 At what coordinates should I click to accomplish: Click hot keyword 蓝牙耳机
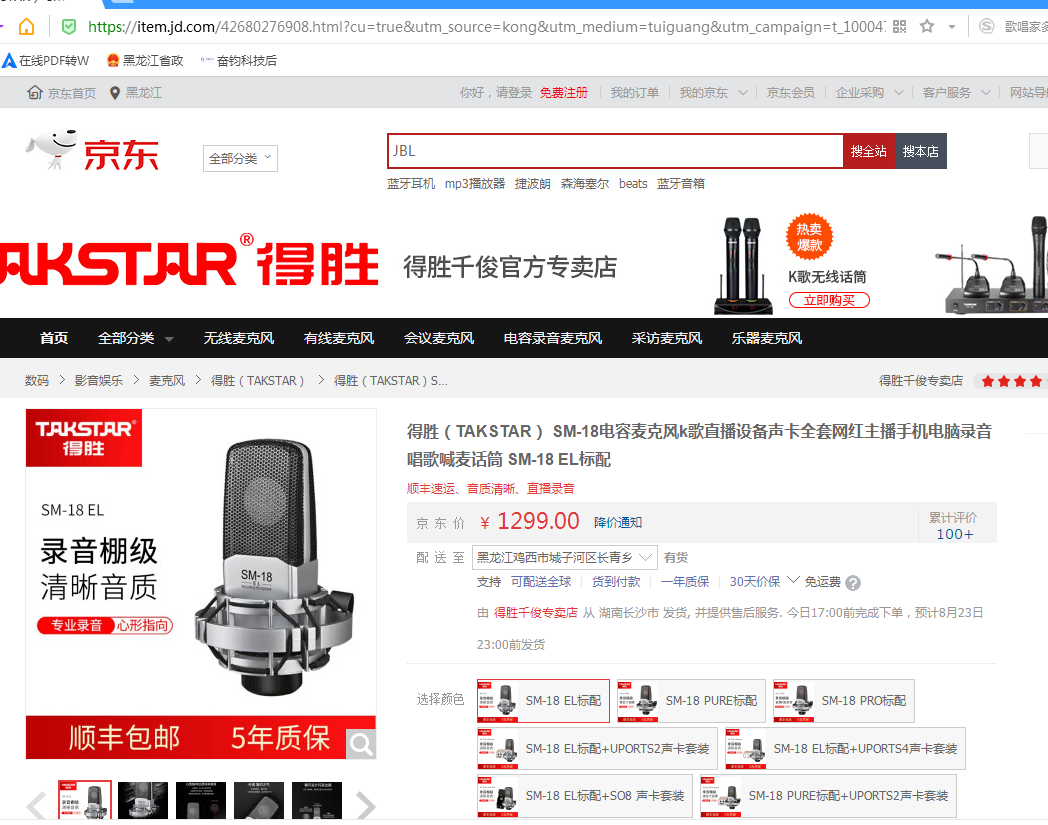coord(410,184)
